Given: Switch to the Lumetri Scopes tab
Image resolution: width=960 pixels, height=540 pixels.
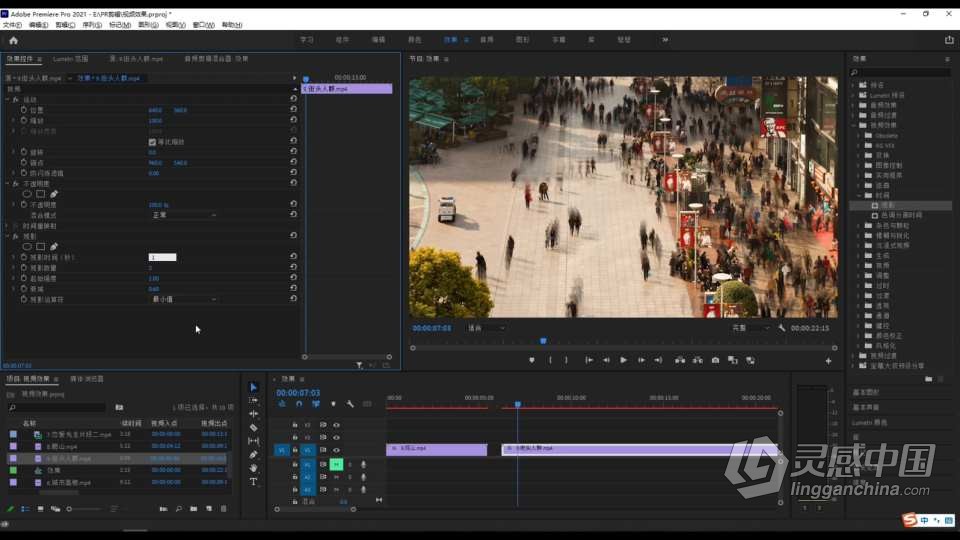Looking at the screenshot, I should point(70,59).
